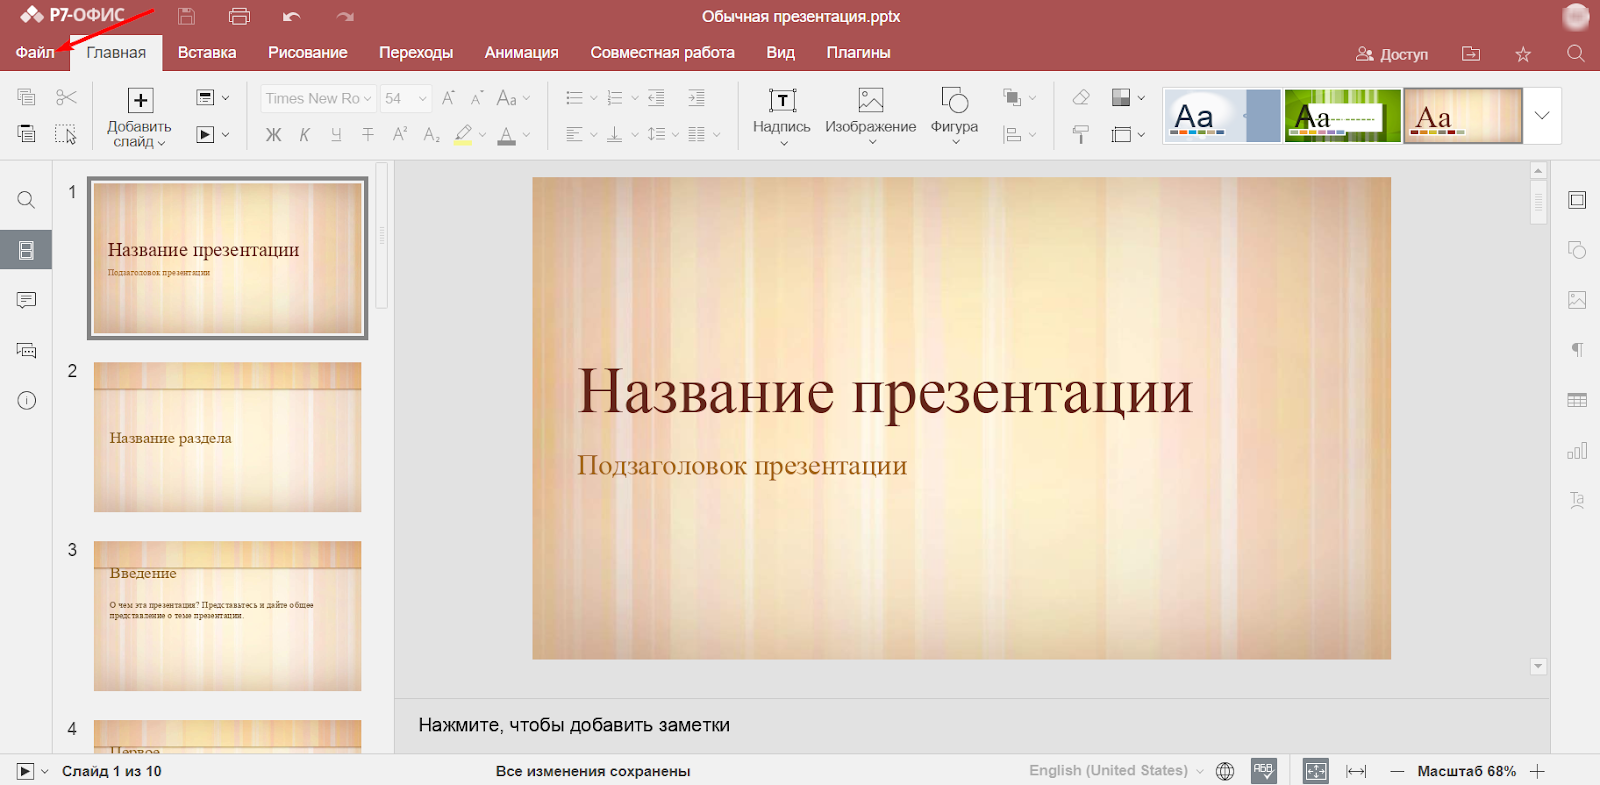1600x785 pixels.
Task: Switch to the Переходы tab
Action: [x=416, y=53]
